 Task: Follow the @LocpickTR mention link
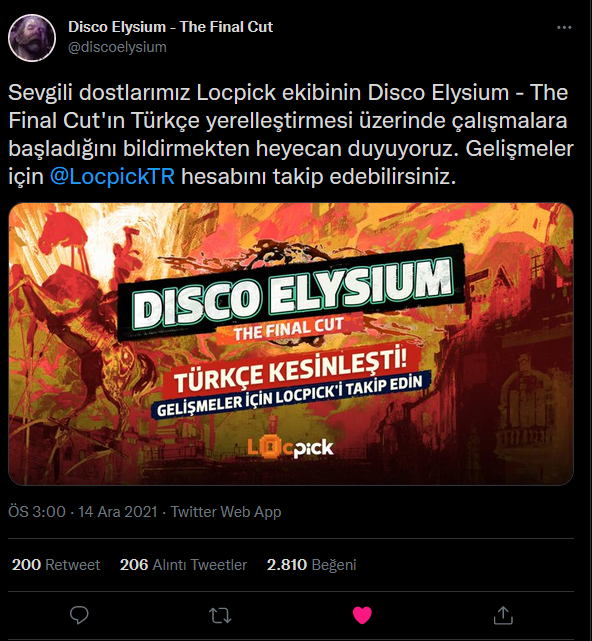point(112,177)
